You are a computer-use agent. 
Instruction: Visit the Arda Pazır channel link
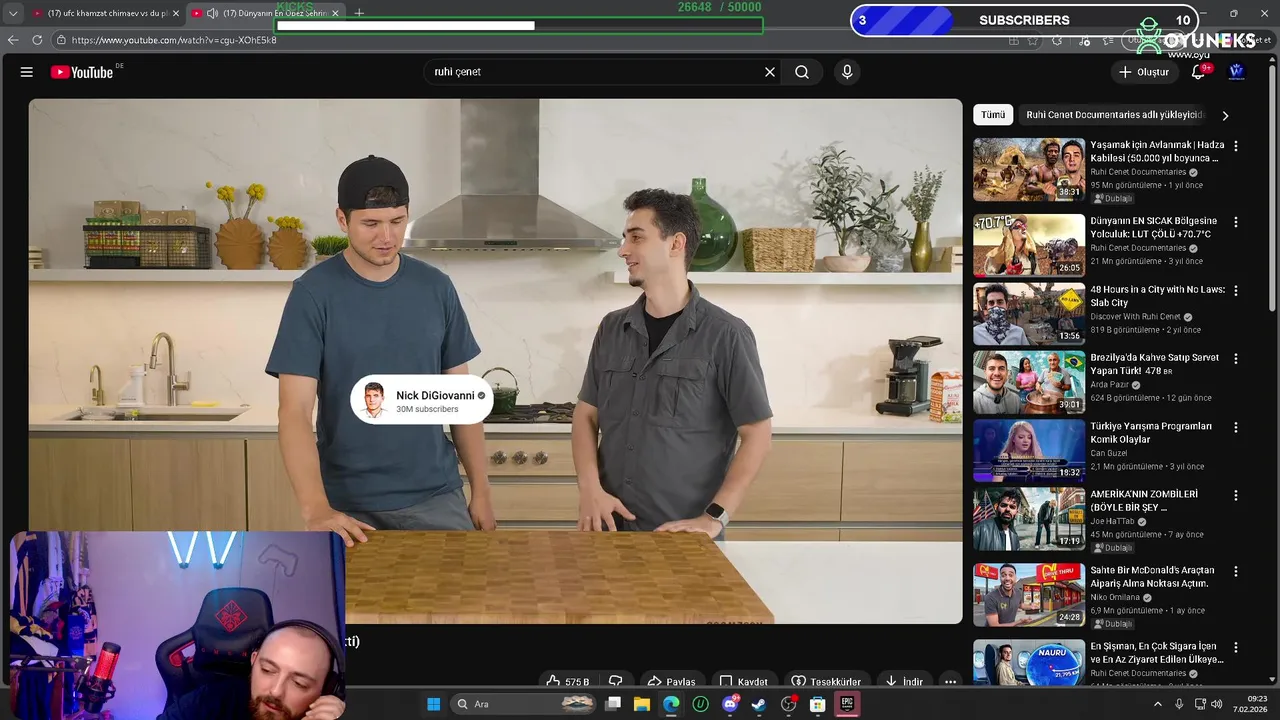pyautogui.click(x=1110, y=385)
